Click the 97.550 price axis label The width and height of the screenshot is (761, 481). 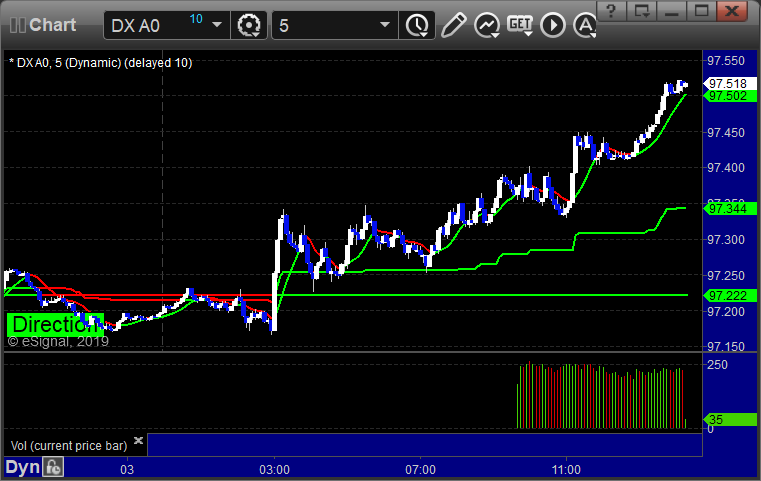(x=726, y=61)
